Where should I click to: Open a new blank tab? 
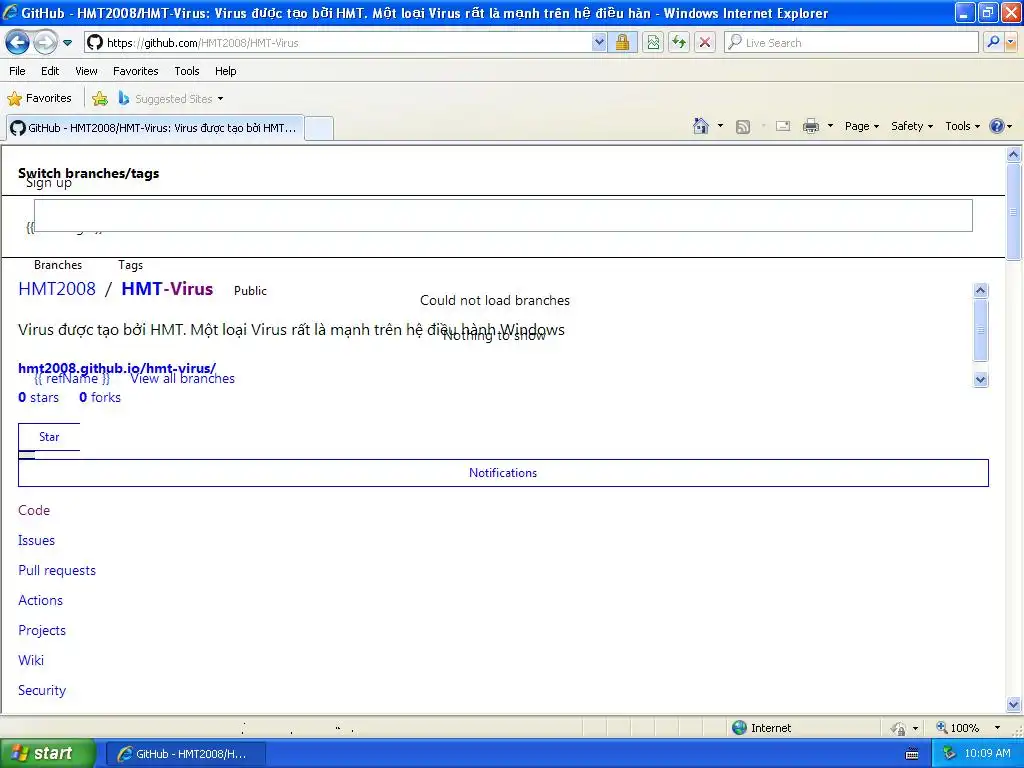click(x=319, y=128)
